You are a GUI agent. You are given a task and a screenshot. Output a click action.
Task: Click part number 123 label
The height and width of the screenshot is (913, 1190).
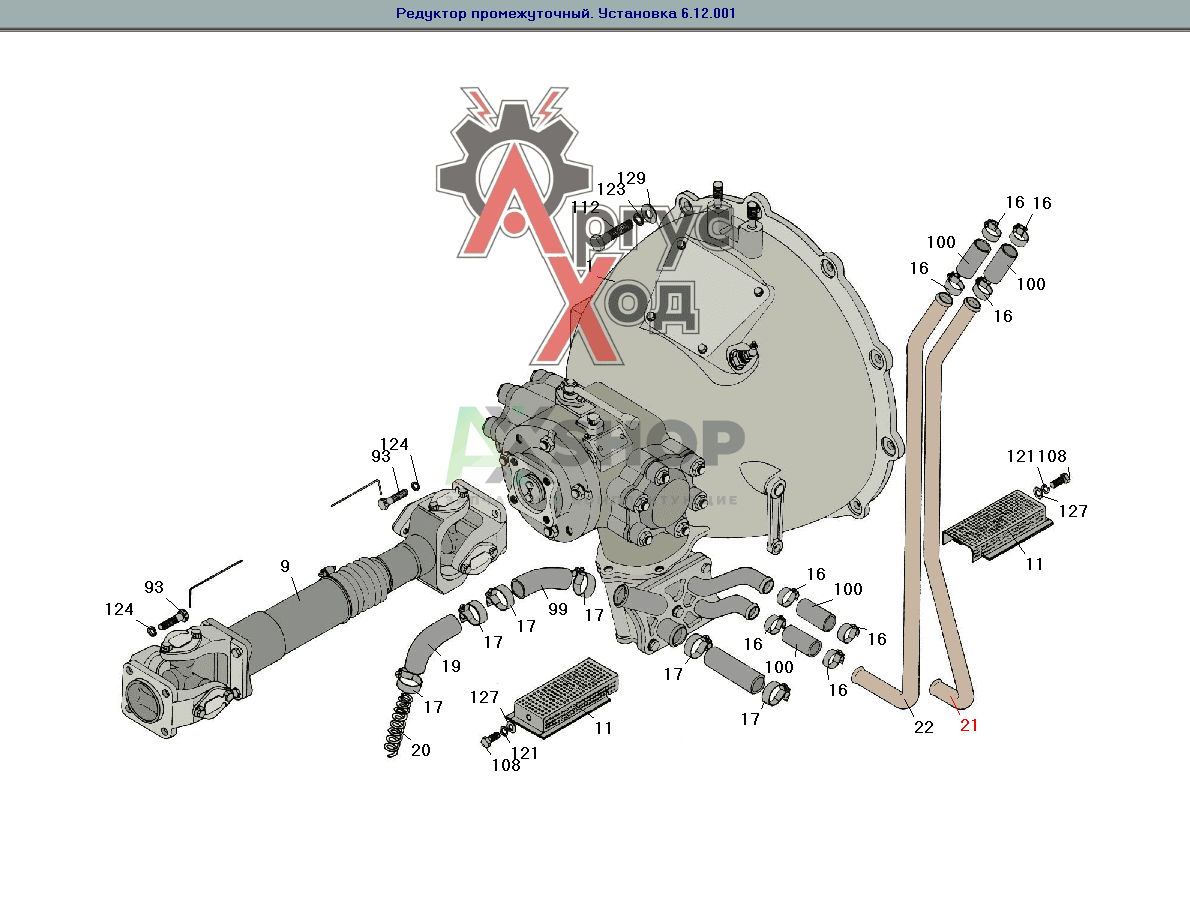[x=611, y=189]
